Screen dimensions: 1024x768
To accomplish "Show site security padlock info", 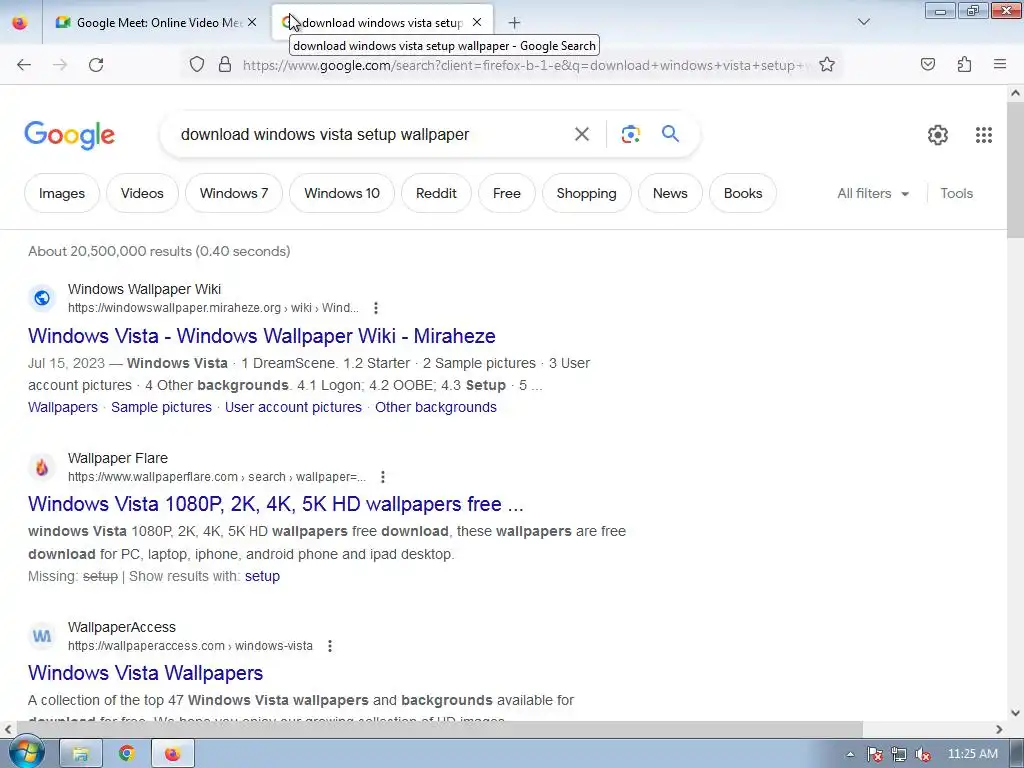I will point(225,65).
